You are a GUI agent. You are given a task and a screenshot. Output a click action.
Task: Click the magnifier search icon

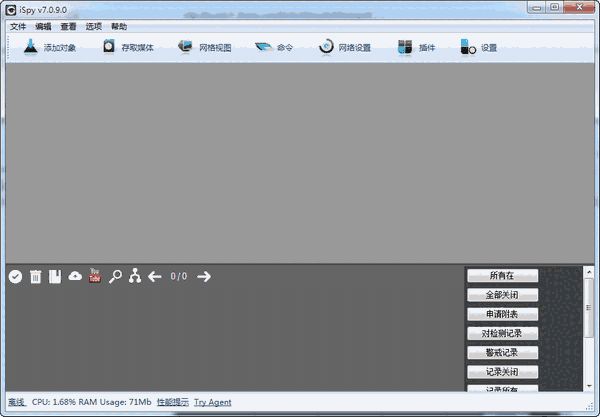click(x=115, y=276)
